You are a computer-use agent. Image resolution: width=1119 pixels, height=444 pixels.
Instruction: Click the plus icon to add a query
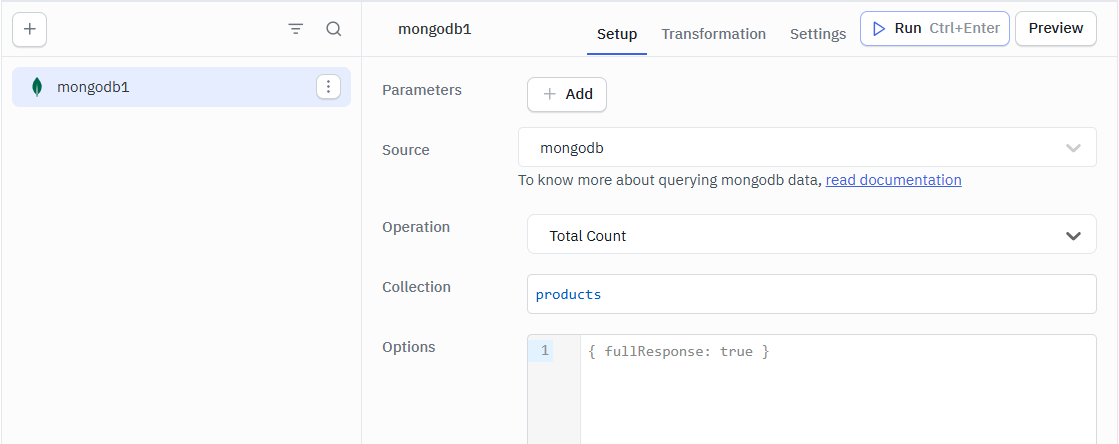(x=29, y=29)
